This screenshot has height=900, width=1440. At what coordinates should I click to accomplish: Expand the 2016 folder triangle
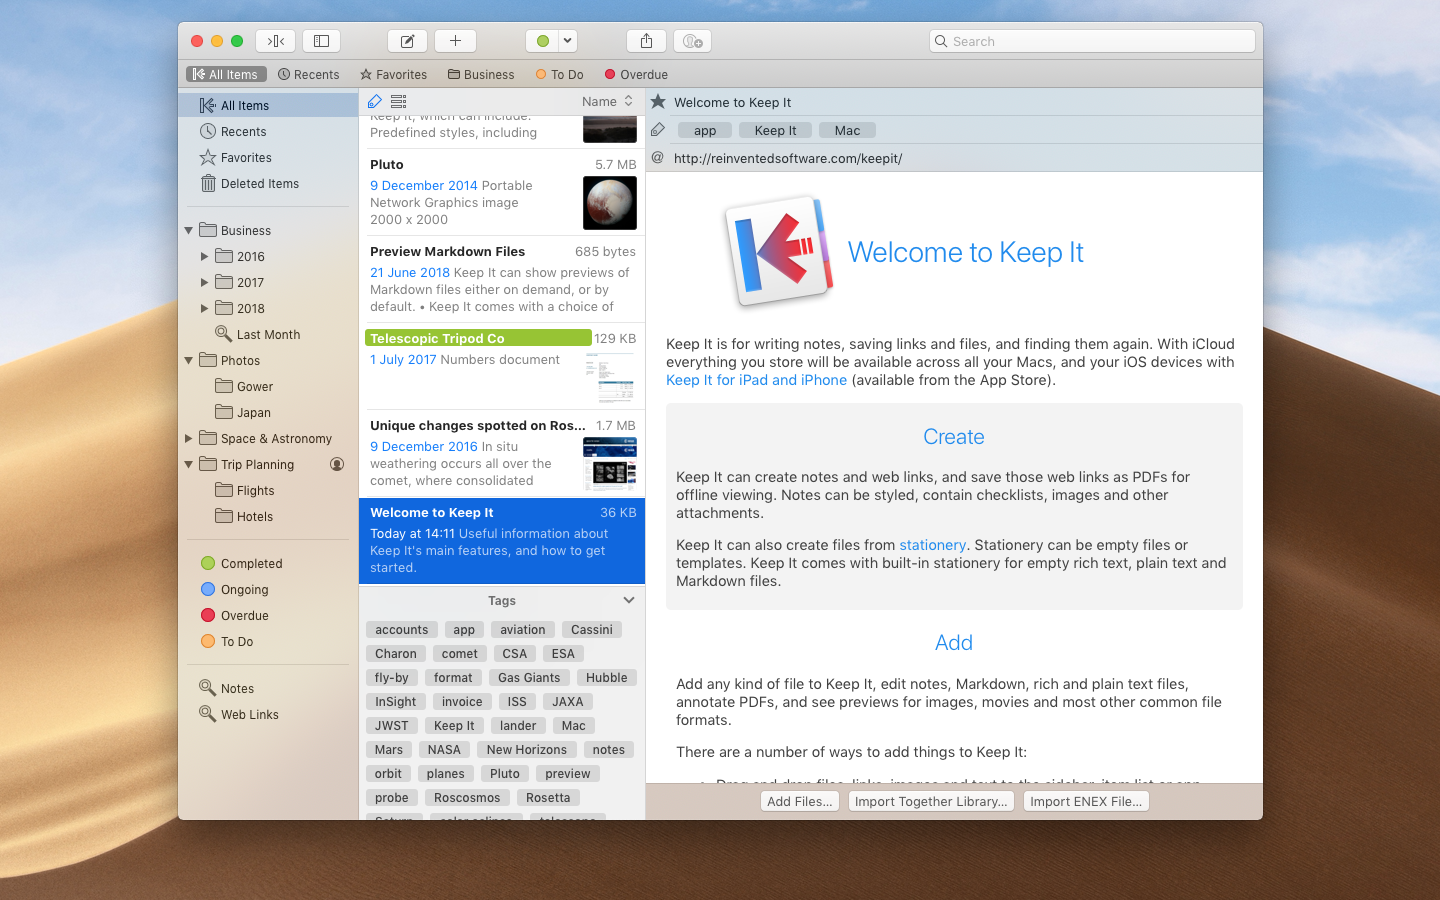(205, 256)
